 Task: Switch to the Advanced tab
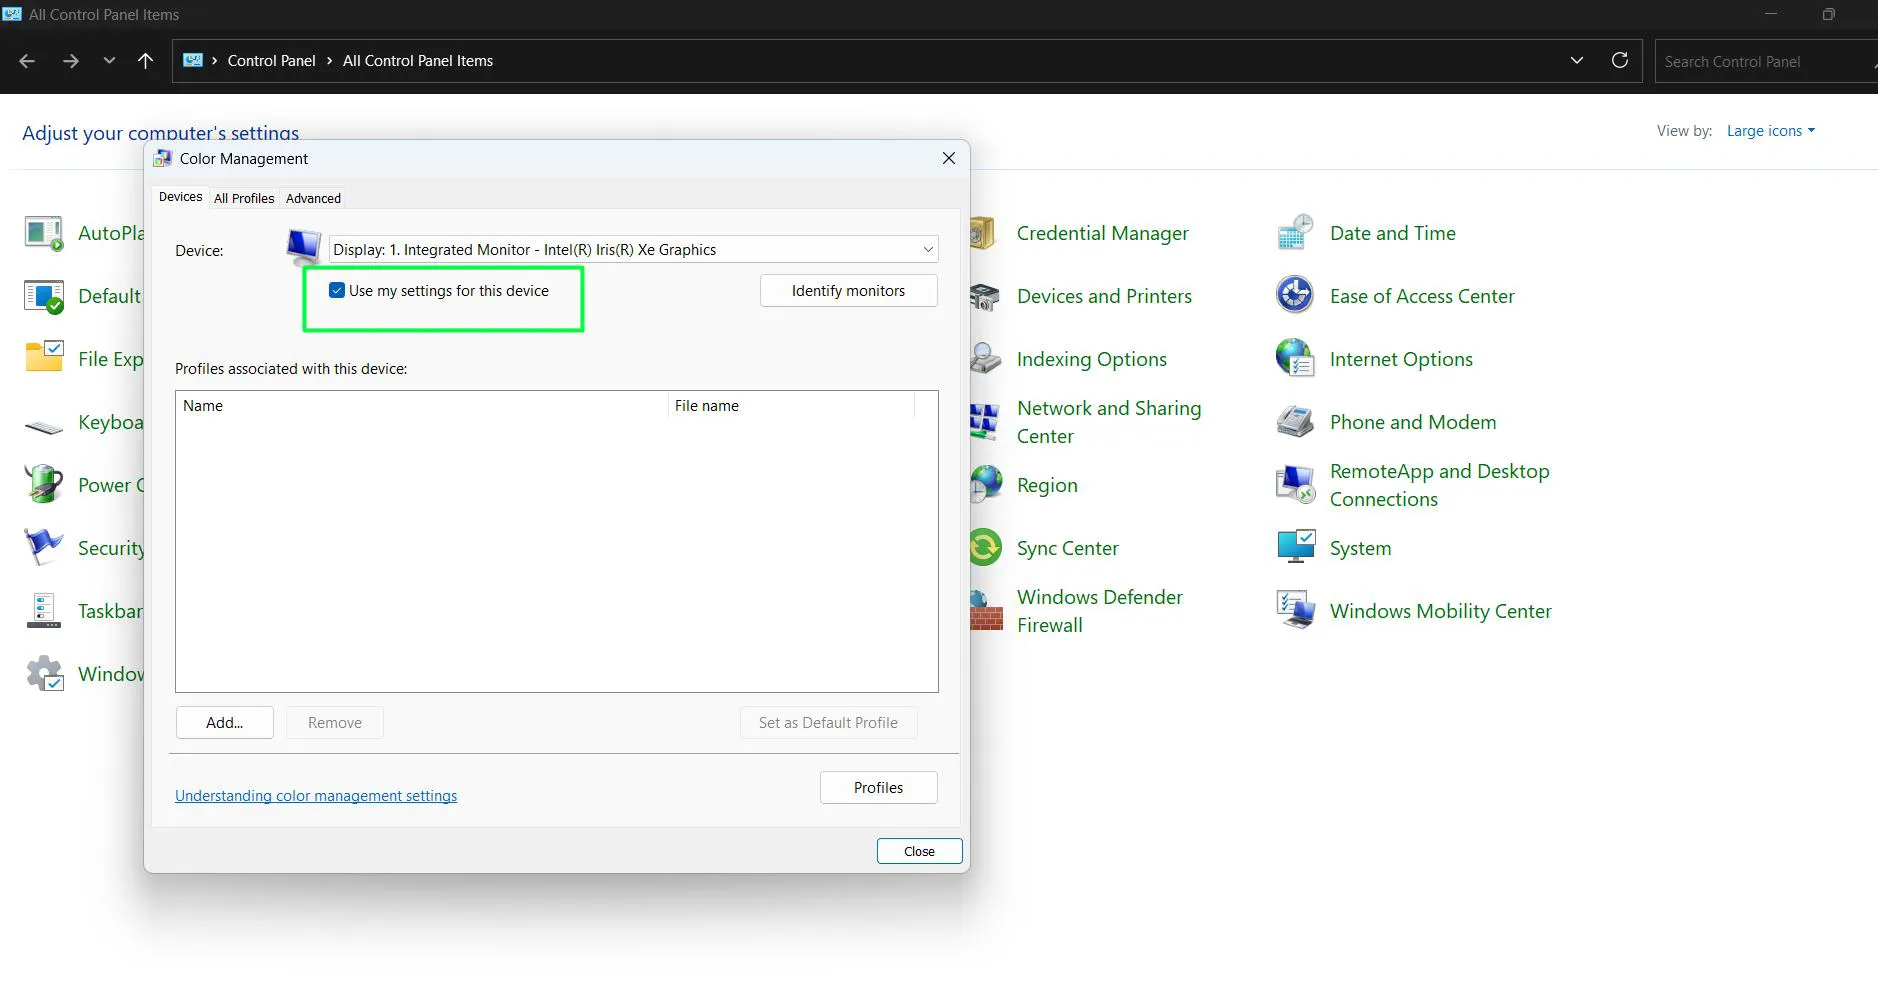click(312, 198)
